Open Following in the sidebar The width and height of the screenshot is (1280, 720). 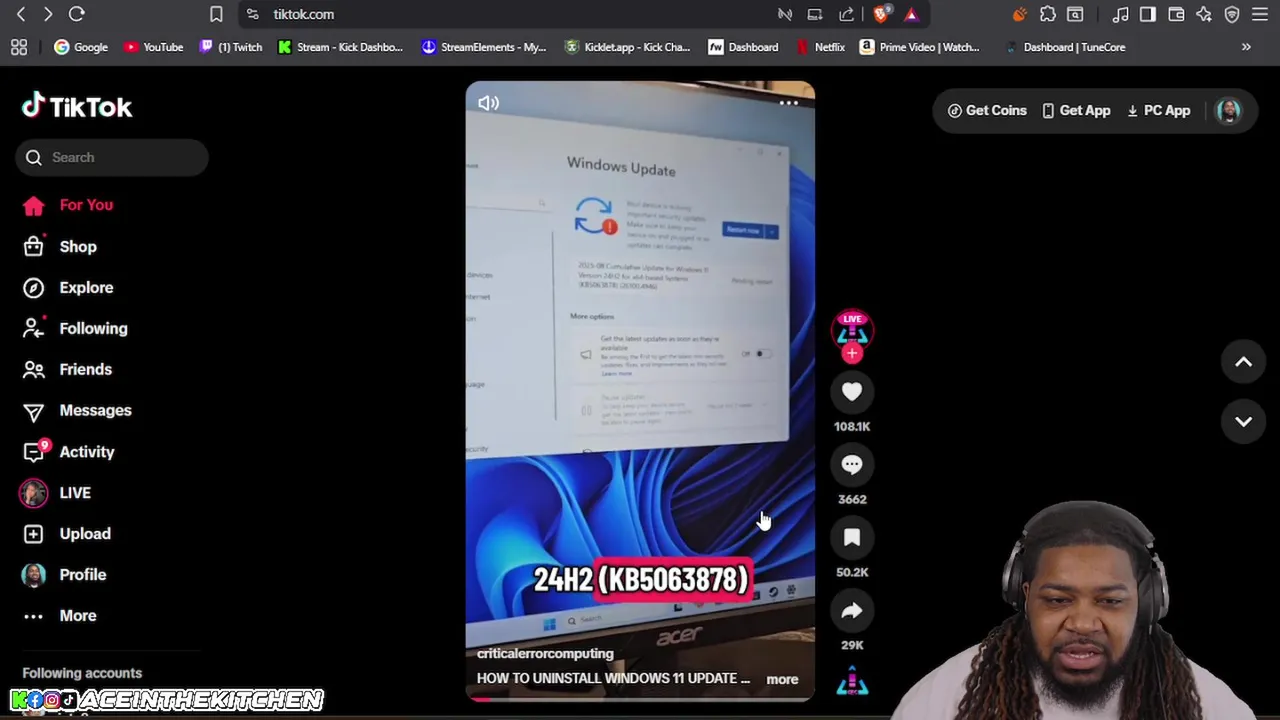click(76, 328)
